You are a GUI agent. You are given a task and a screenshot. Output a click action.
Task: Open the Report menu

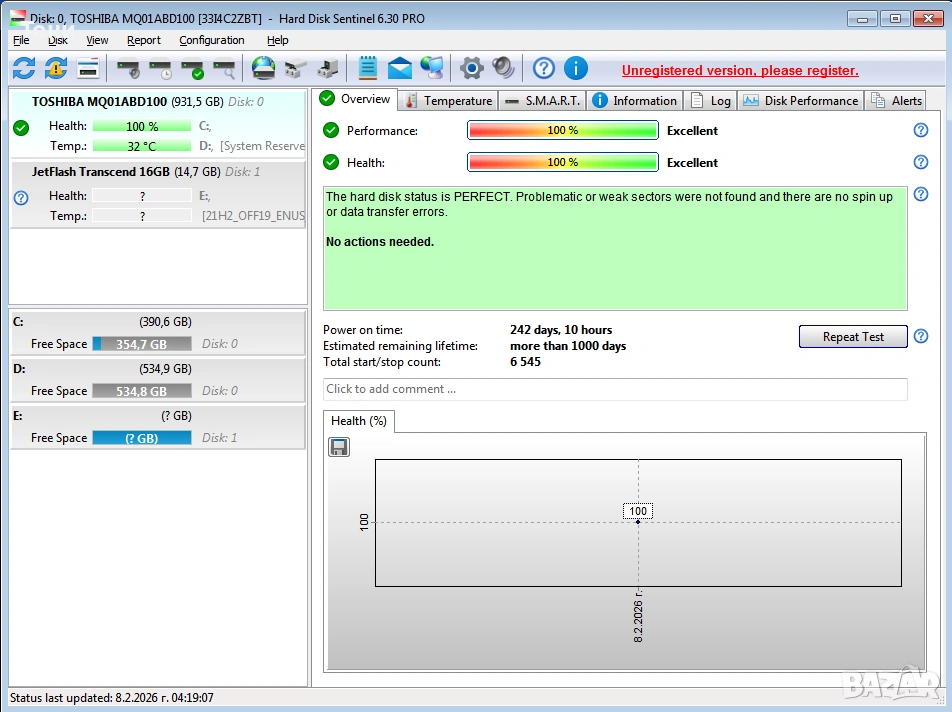(143, 40)
